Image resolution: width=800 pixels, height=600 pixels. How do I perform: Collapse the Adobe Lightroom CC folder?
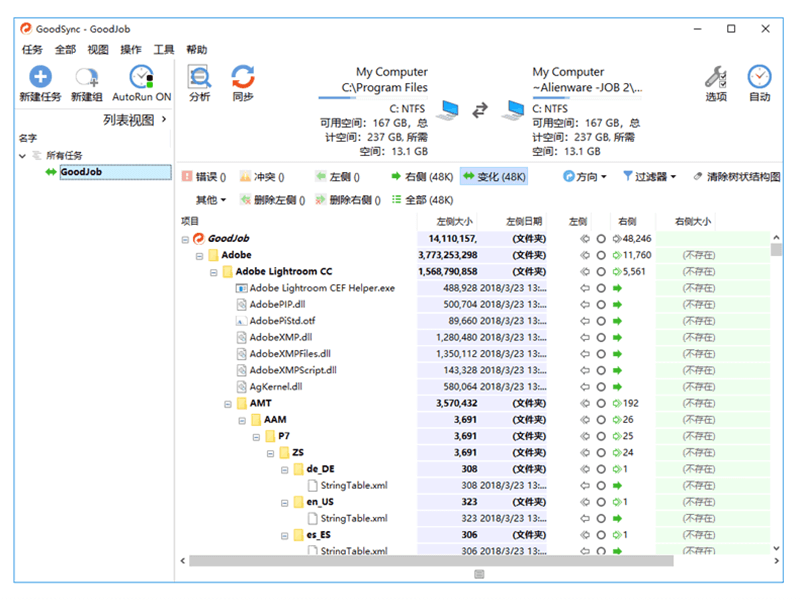(x=214, y=270)
